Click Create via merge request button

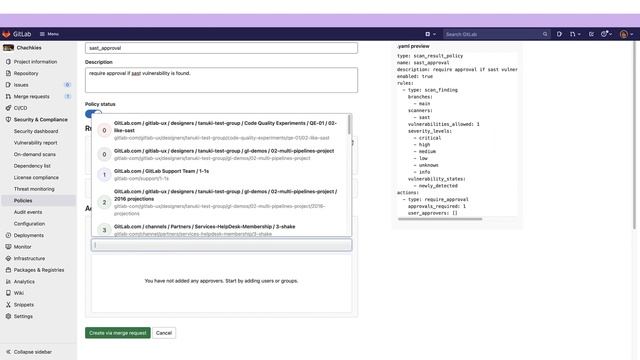coord(118,333)
